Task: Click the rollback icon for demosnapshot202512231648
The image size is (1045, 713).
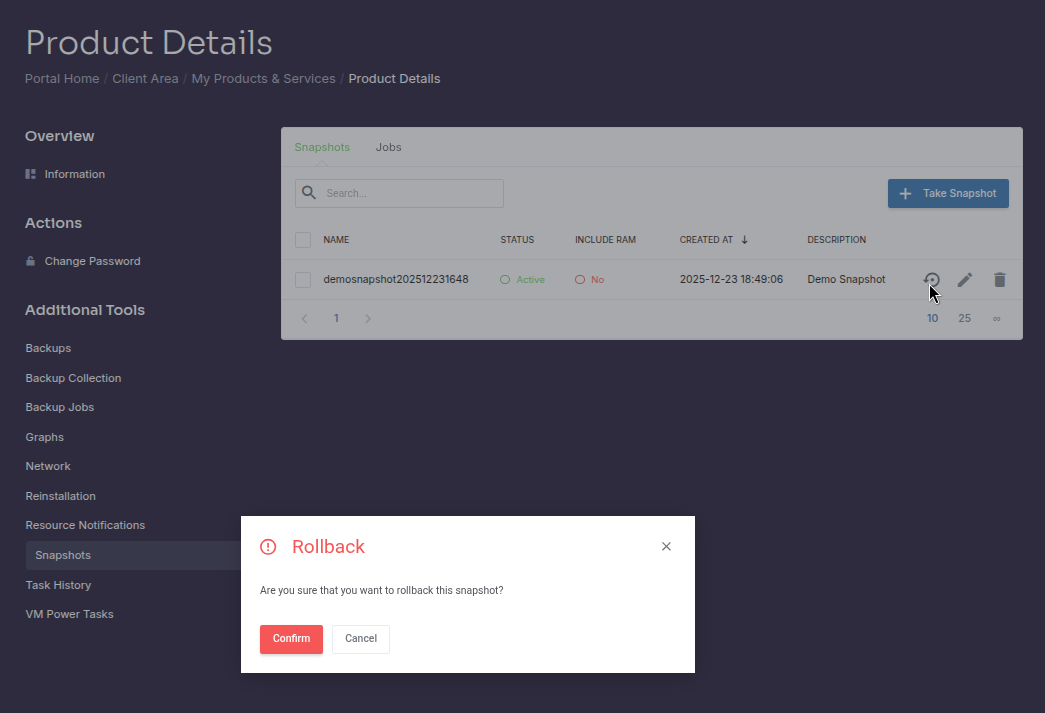Action: click(x=931, y=280)
